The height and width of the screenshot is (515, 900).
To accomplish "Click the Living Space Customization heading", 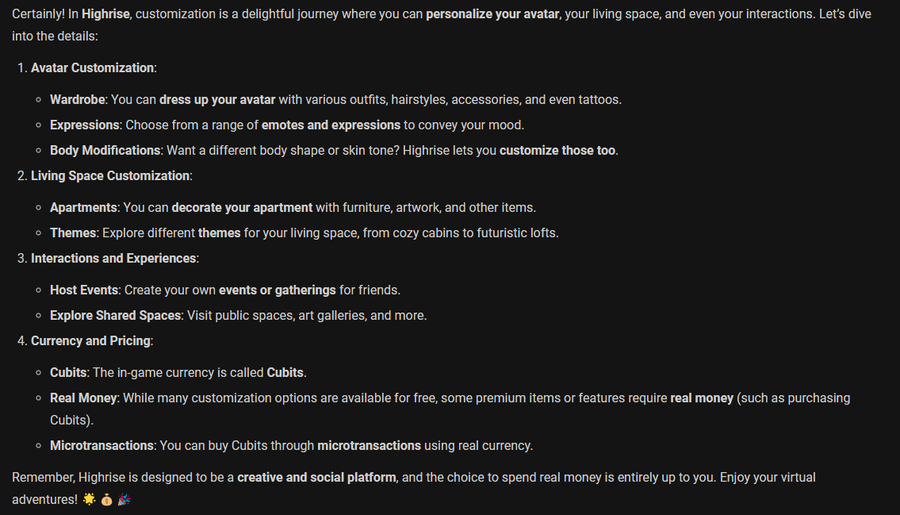I will tap(110, 176).
